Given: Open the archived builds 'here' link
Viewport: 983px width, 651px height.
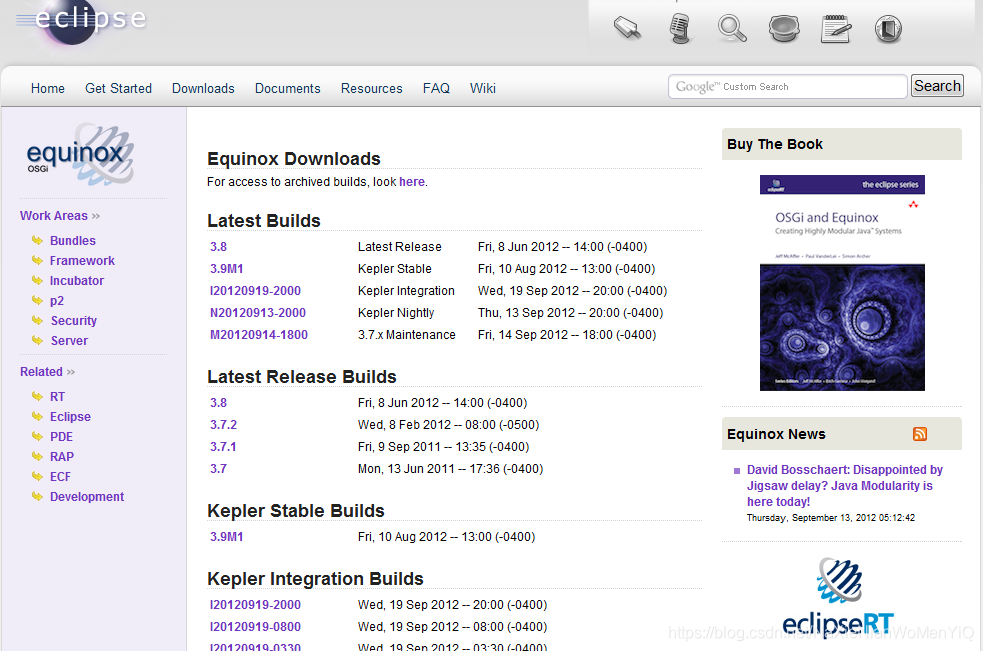Looking at the screenshot, I should click(413, 181).
